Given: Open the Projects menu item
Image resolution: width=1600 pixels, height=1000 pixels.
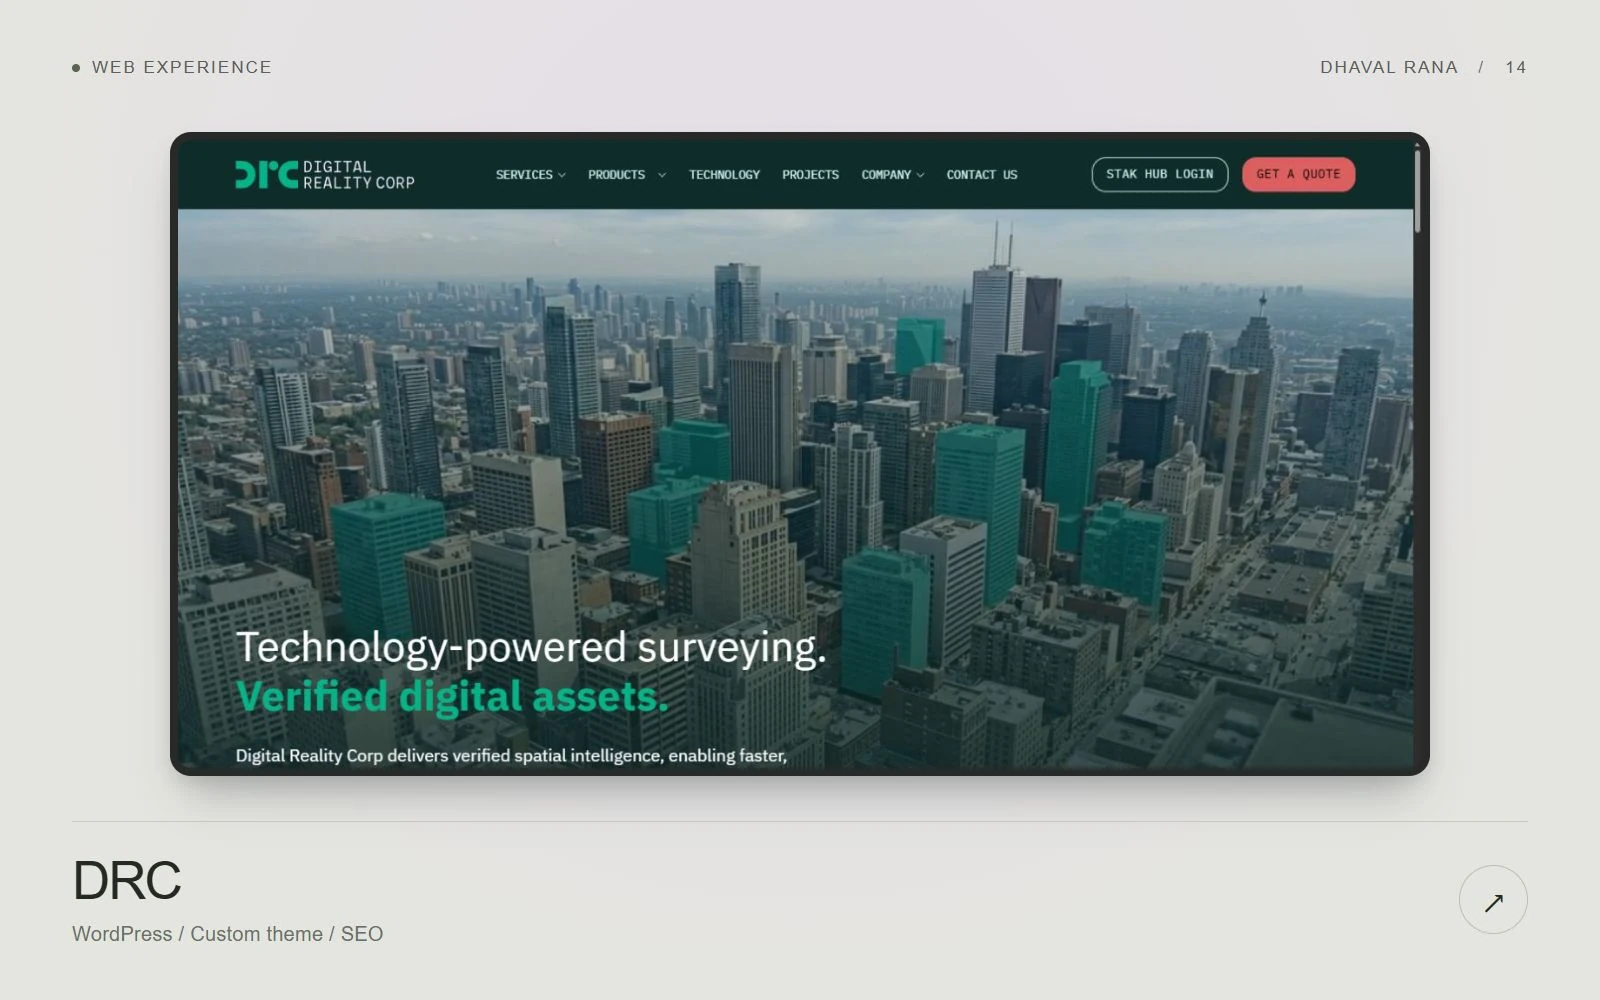Looking at the screenshot, I should click(810, 175).
